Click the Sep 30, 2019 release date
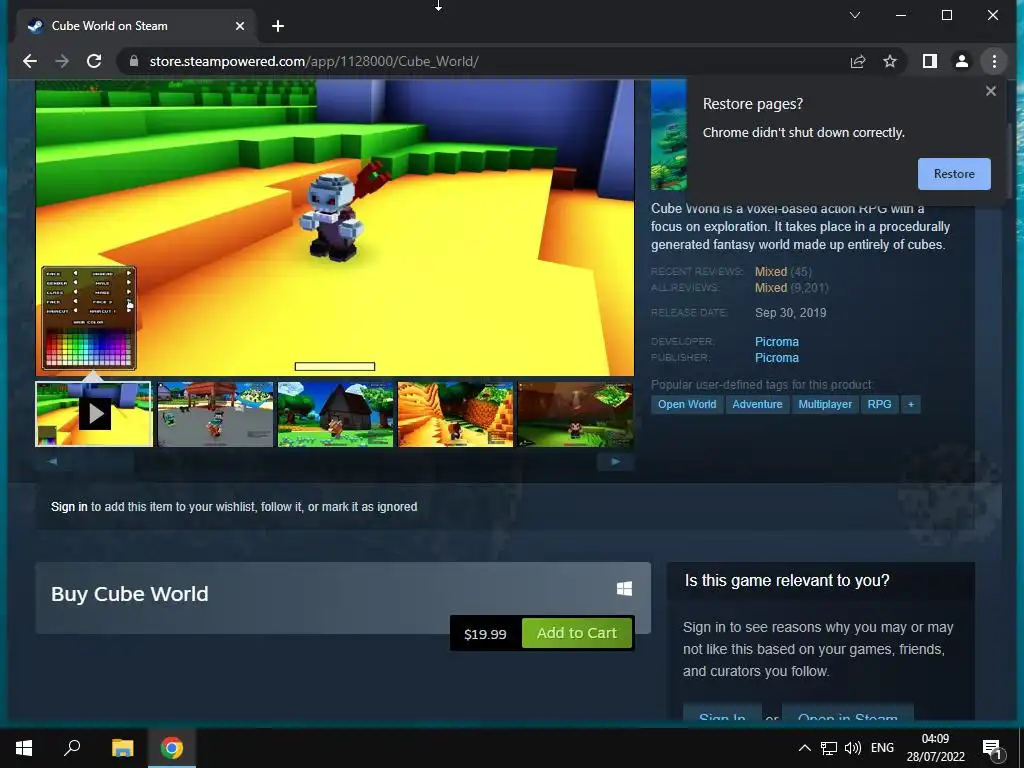Screen dimensions: 1024x768 [x=790, y=313]
